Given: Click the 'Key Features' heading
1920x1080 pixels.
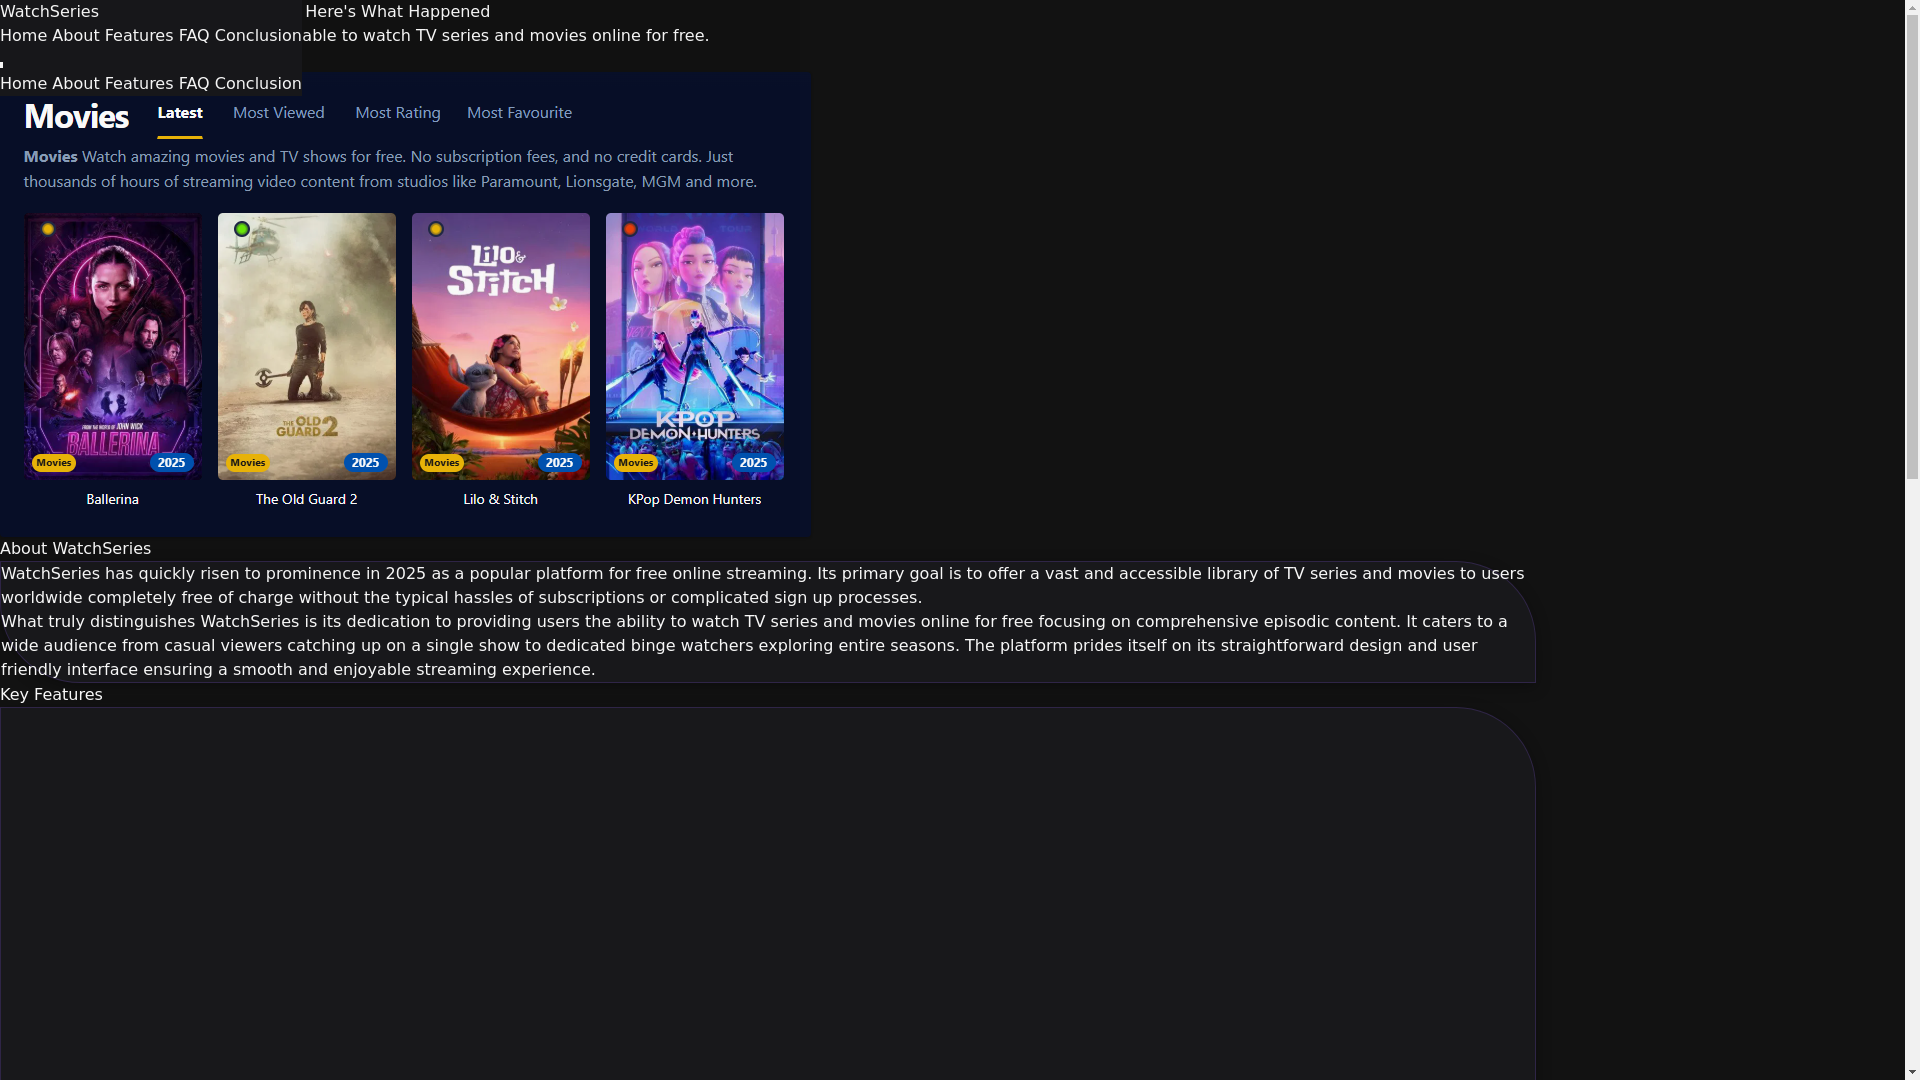Looking at the screenshot, I should pyautogui.click(x=51, y=695).
